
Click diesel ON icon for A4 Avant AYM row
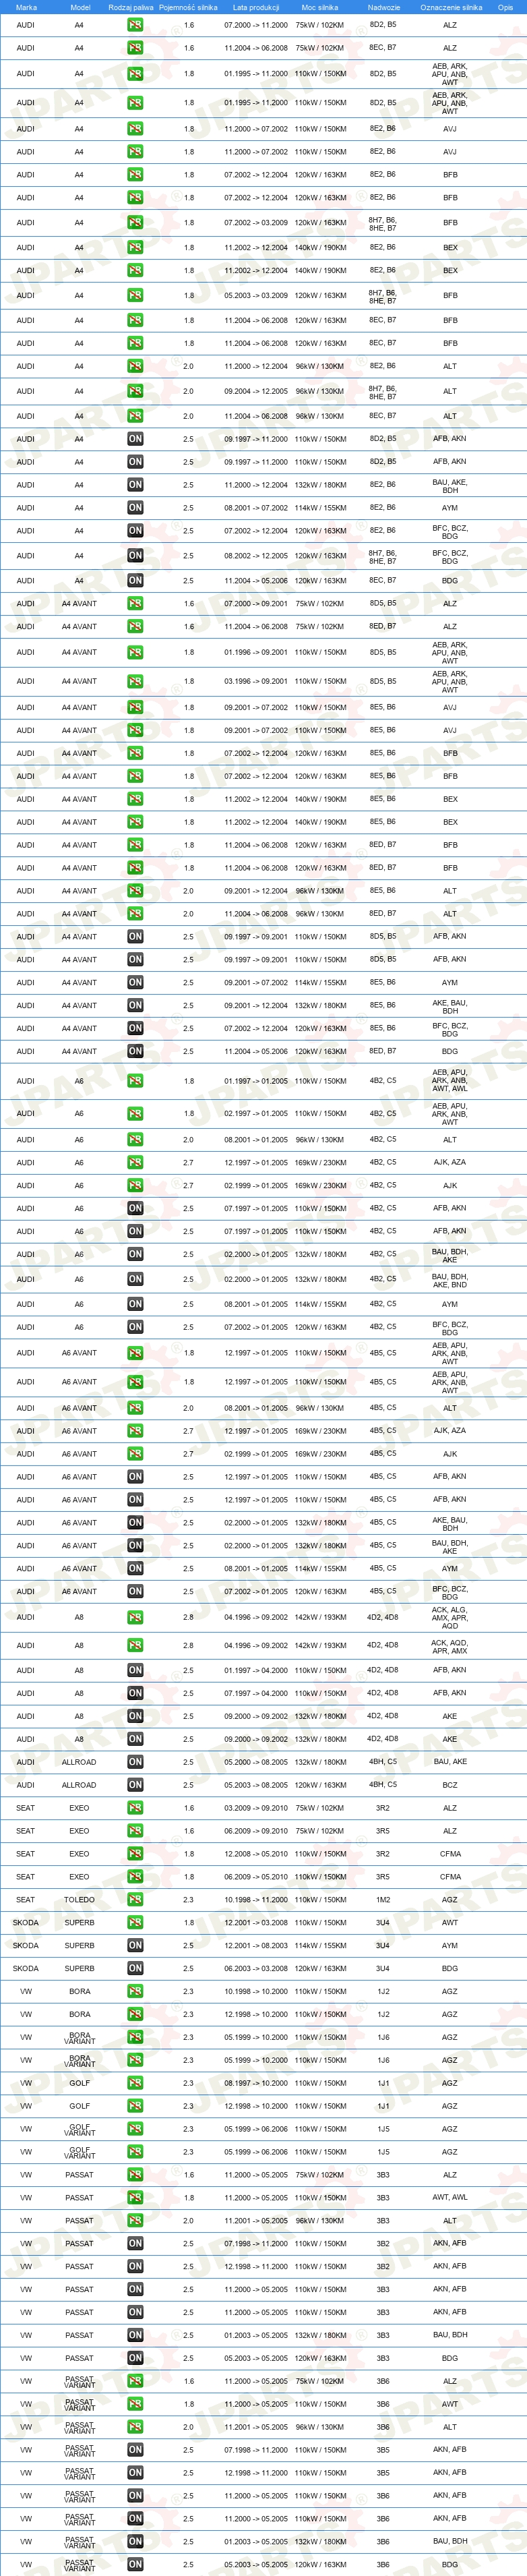135,982
